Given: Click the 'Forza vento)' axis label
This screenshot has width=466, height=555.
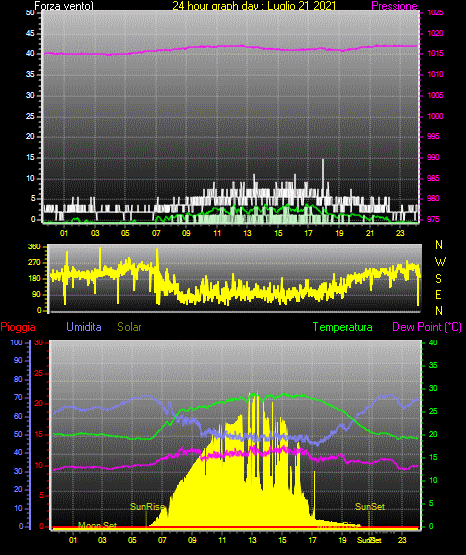Looking at the screenshot, I should pyautogui.click(x=64, y=6).
